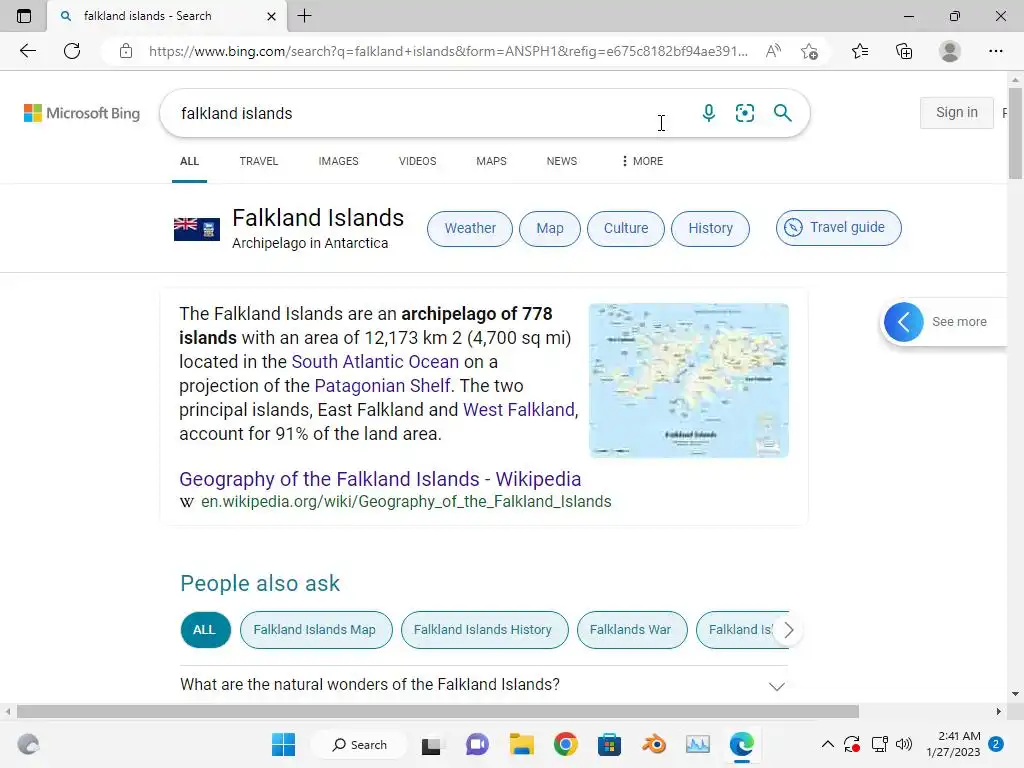This screenshot has width=1024, height=768.
Task: Open West Falkland link
Action: point(519,410)
